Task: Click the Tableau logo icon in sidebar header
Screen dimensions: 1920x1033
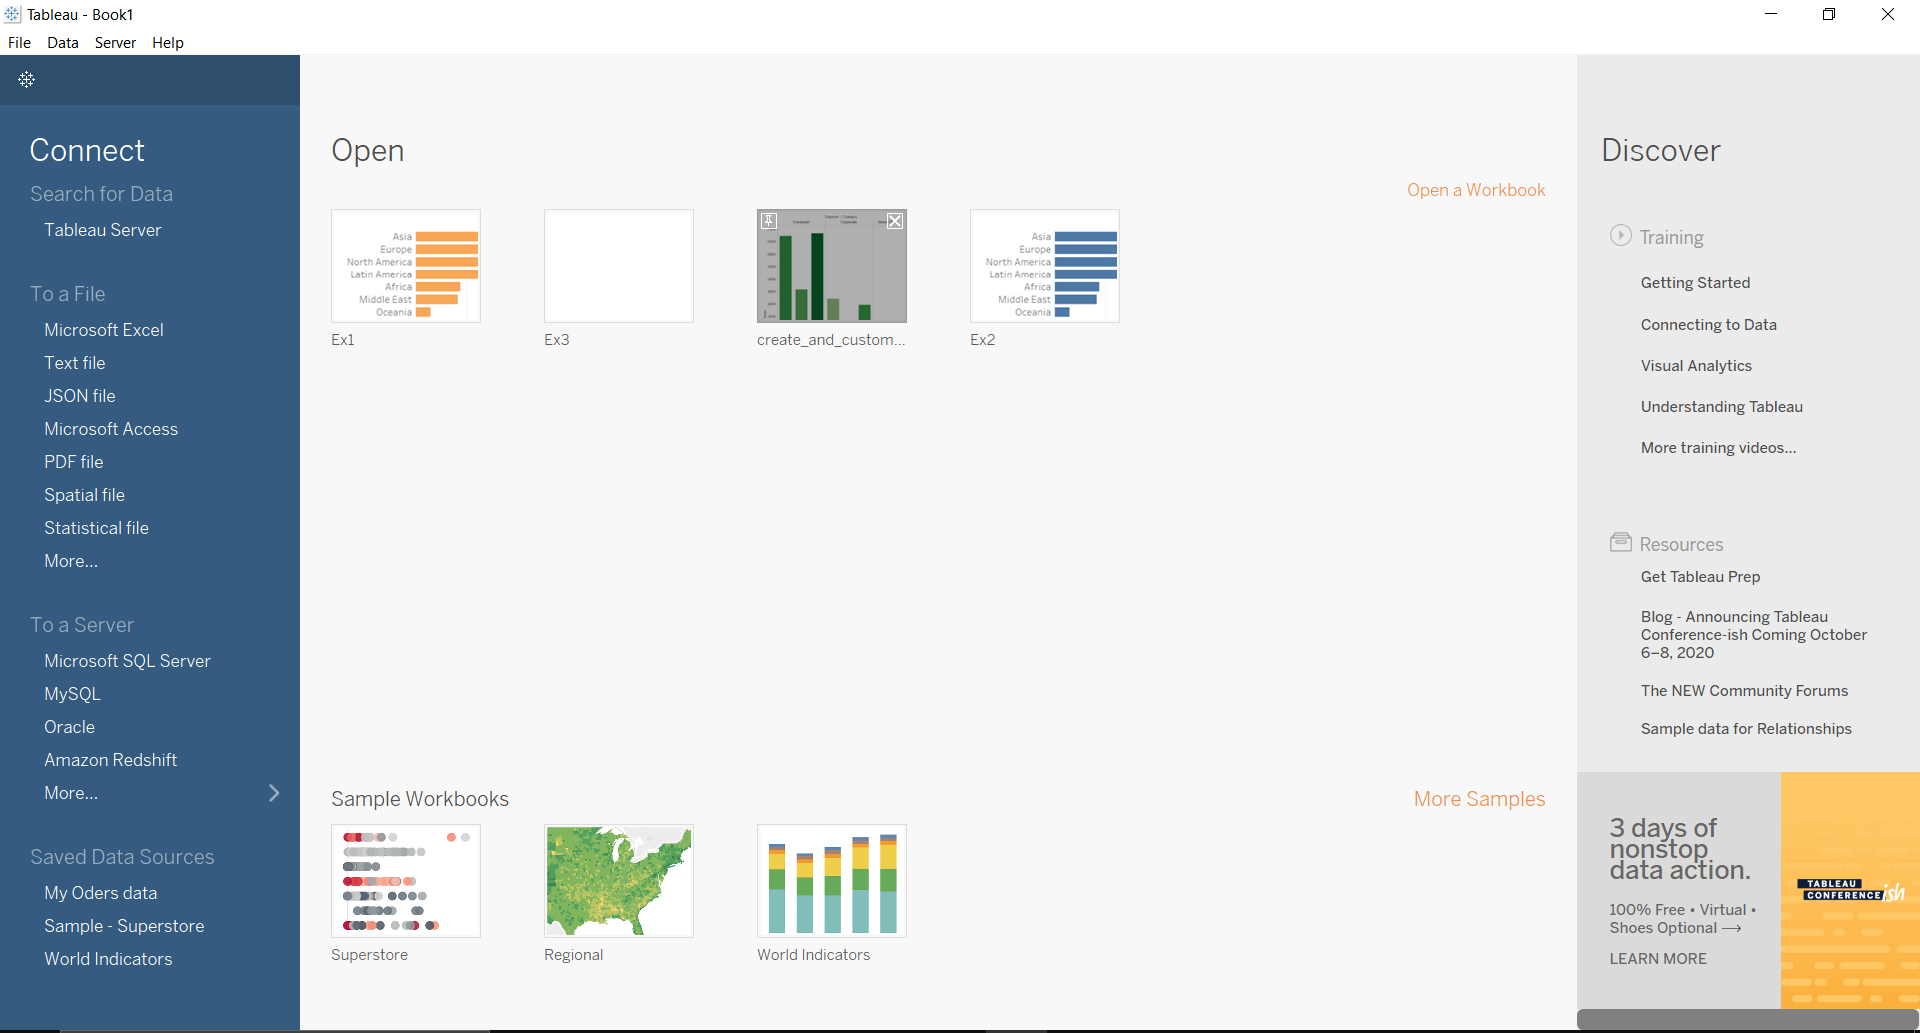Action: 27,79
